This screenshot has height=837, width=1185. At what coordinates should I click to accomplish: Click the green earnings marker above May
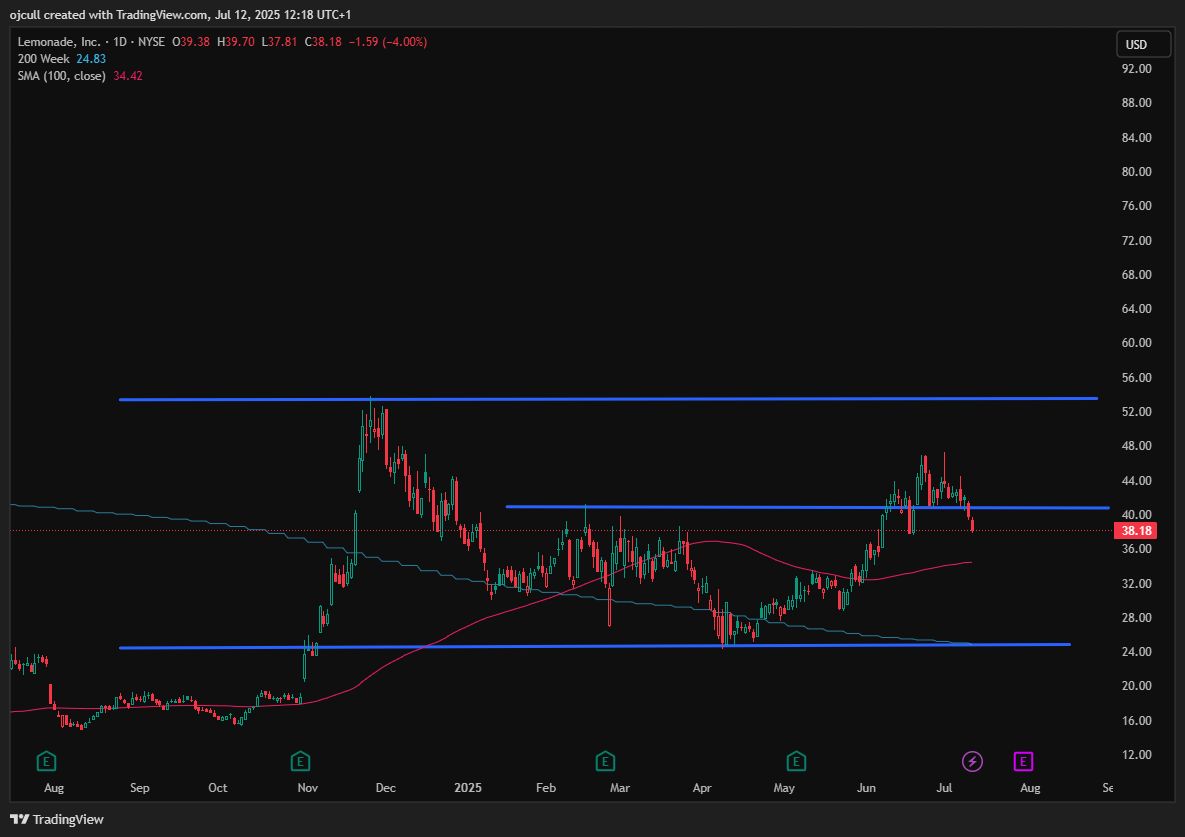[x=796, y=761]
